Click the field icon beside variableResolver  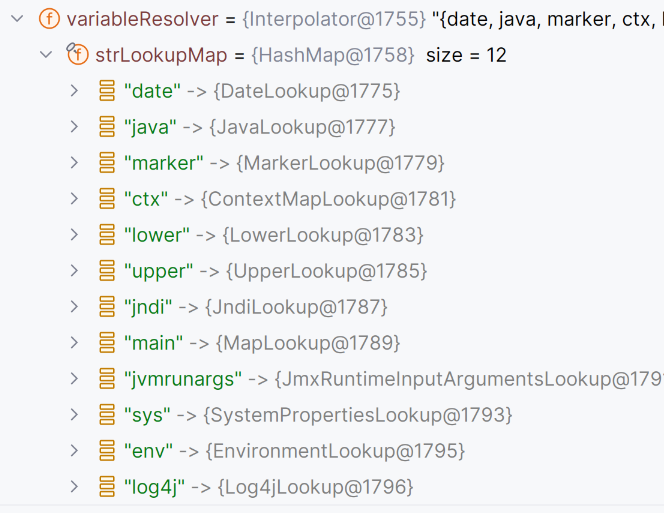pos(50,19)
